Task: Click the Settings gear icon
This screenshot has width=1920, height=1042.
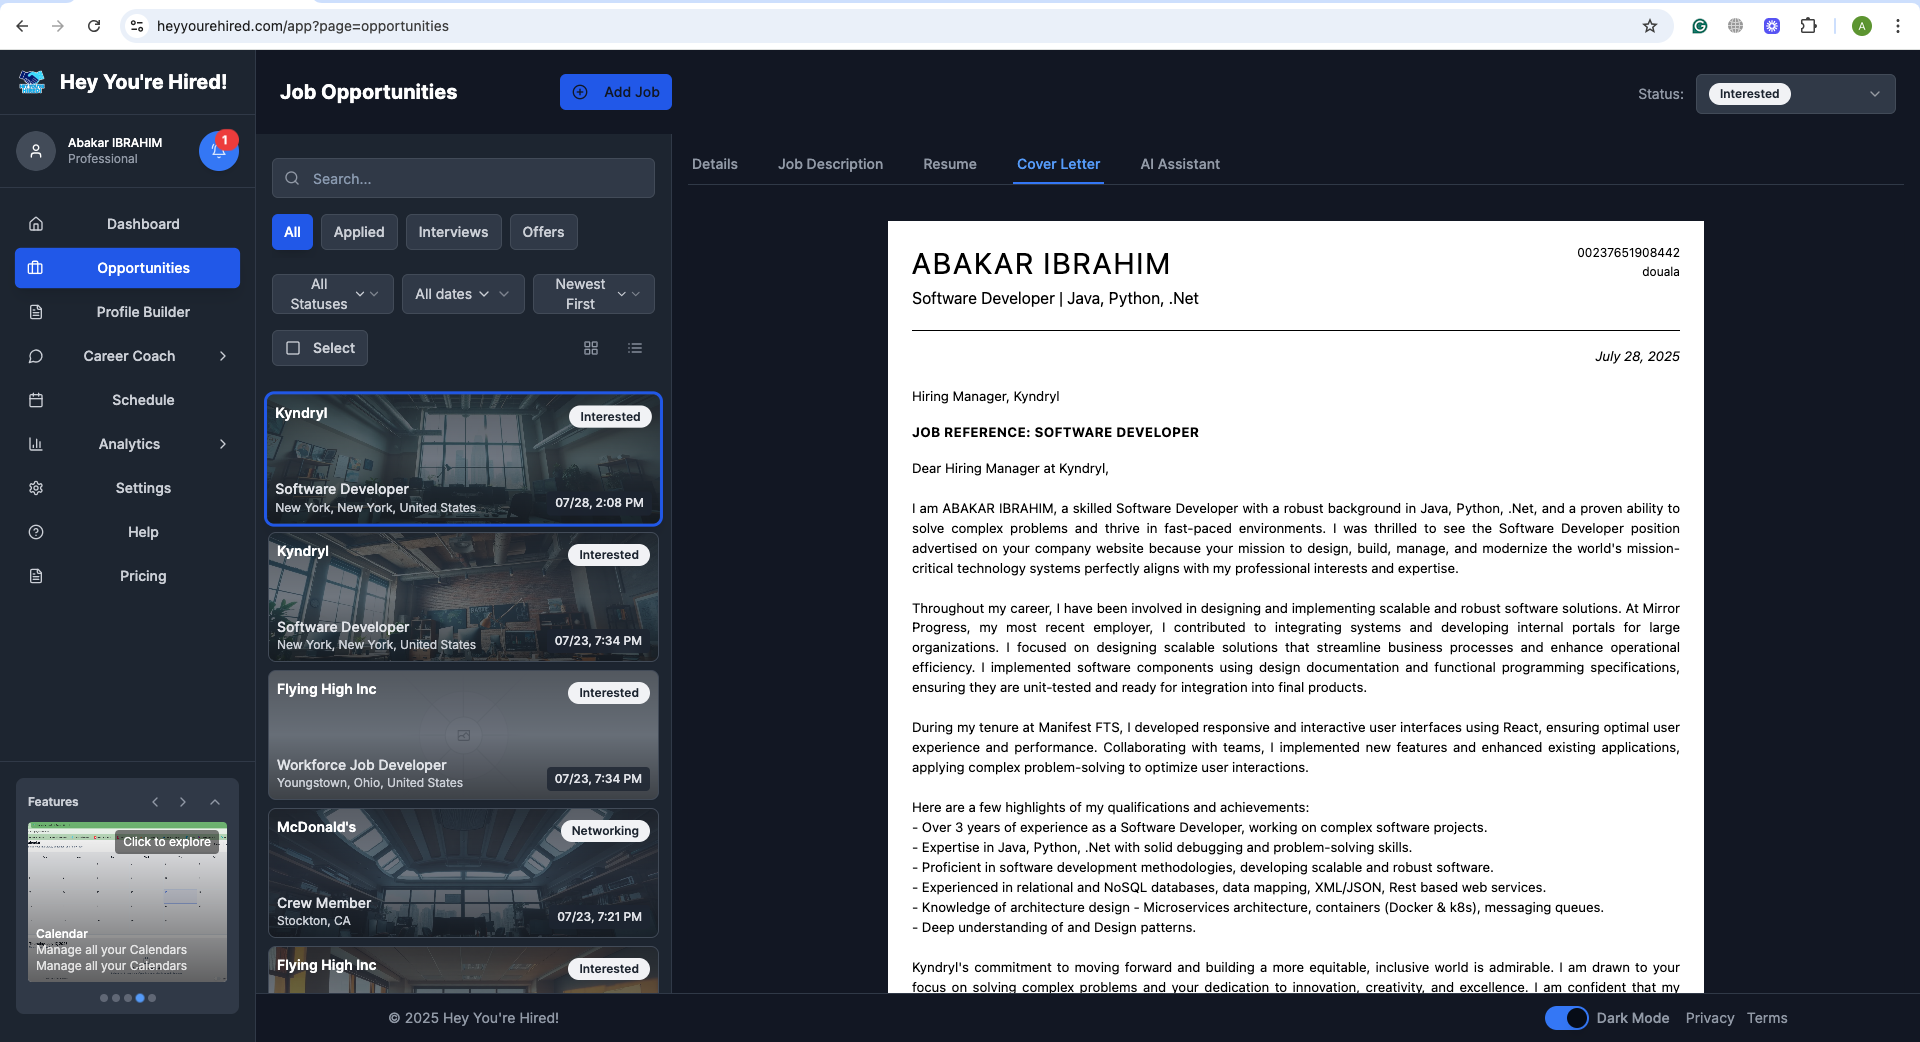Action: point(36,488)
